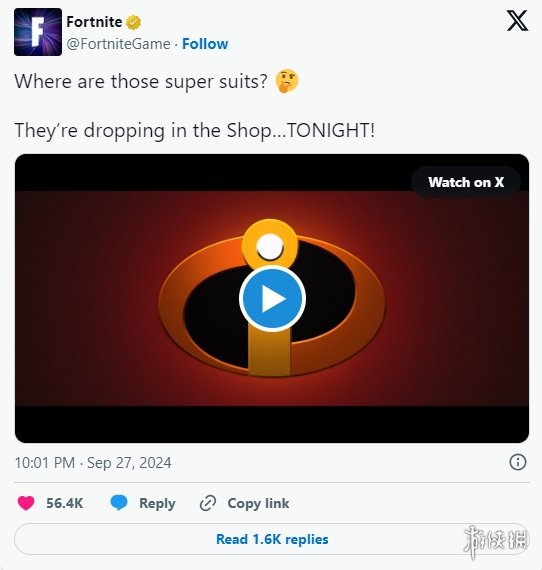Image resolution: width=542 pixels, height=570 pixels.
Task: Click the thinking face emoji
Action: click(287, 81)
